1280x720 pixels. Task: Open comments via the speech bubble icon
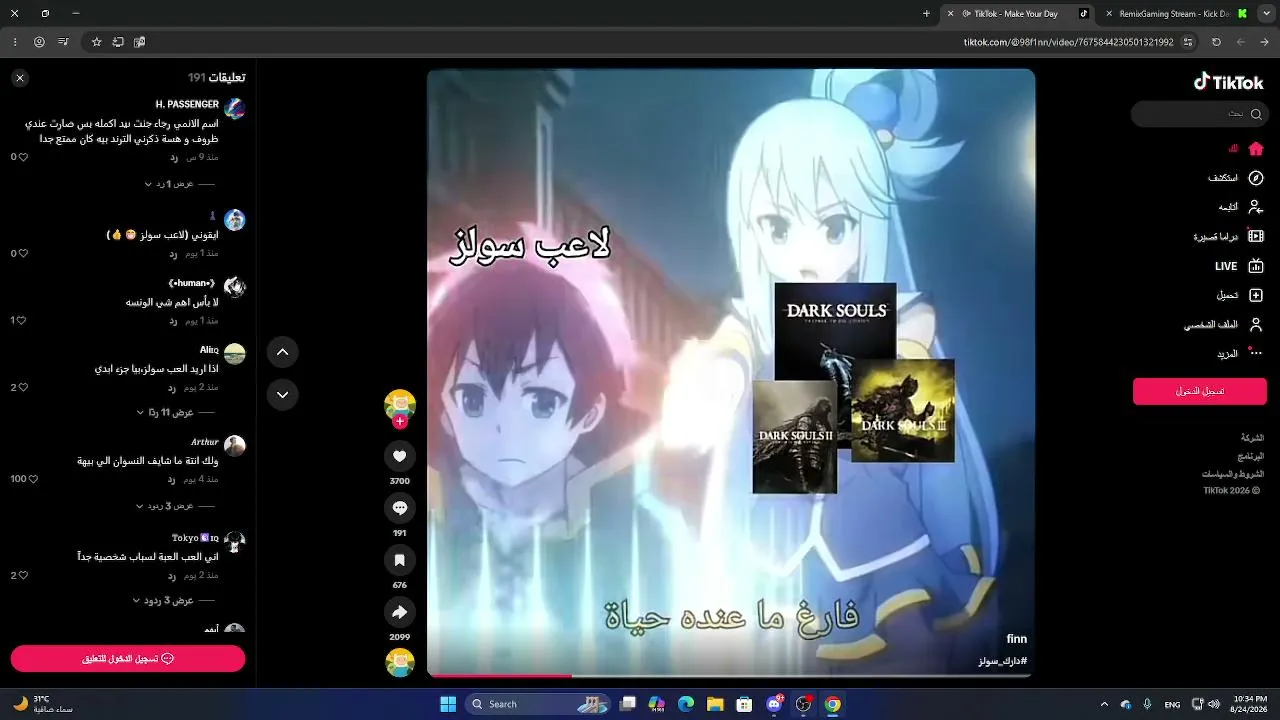(400, 508)
